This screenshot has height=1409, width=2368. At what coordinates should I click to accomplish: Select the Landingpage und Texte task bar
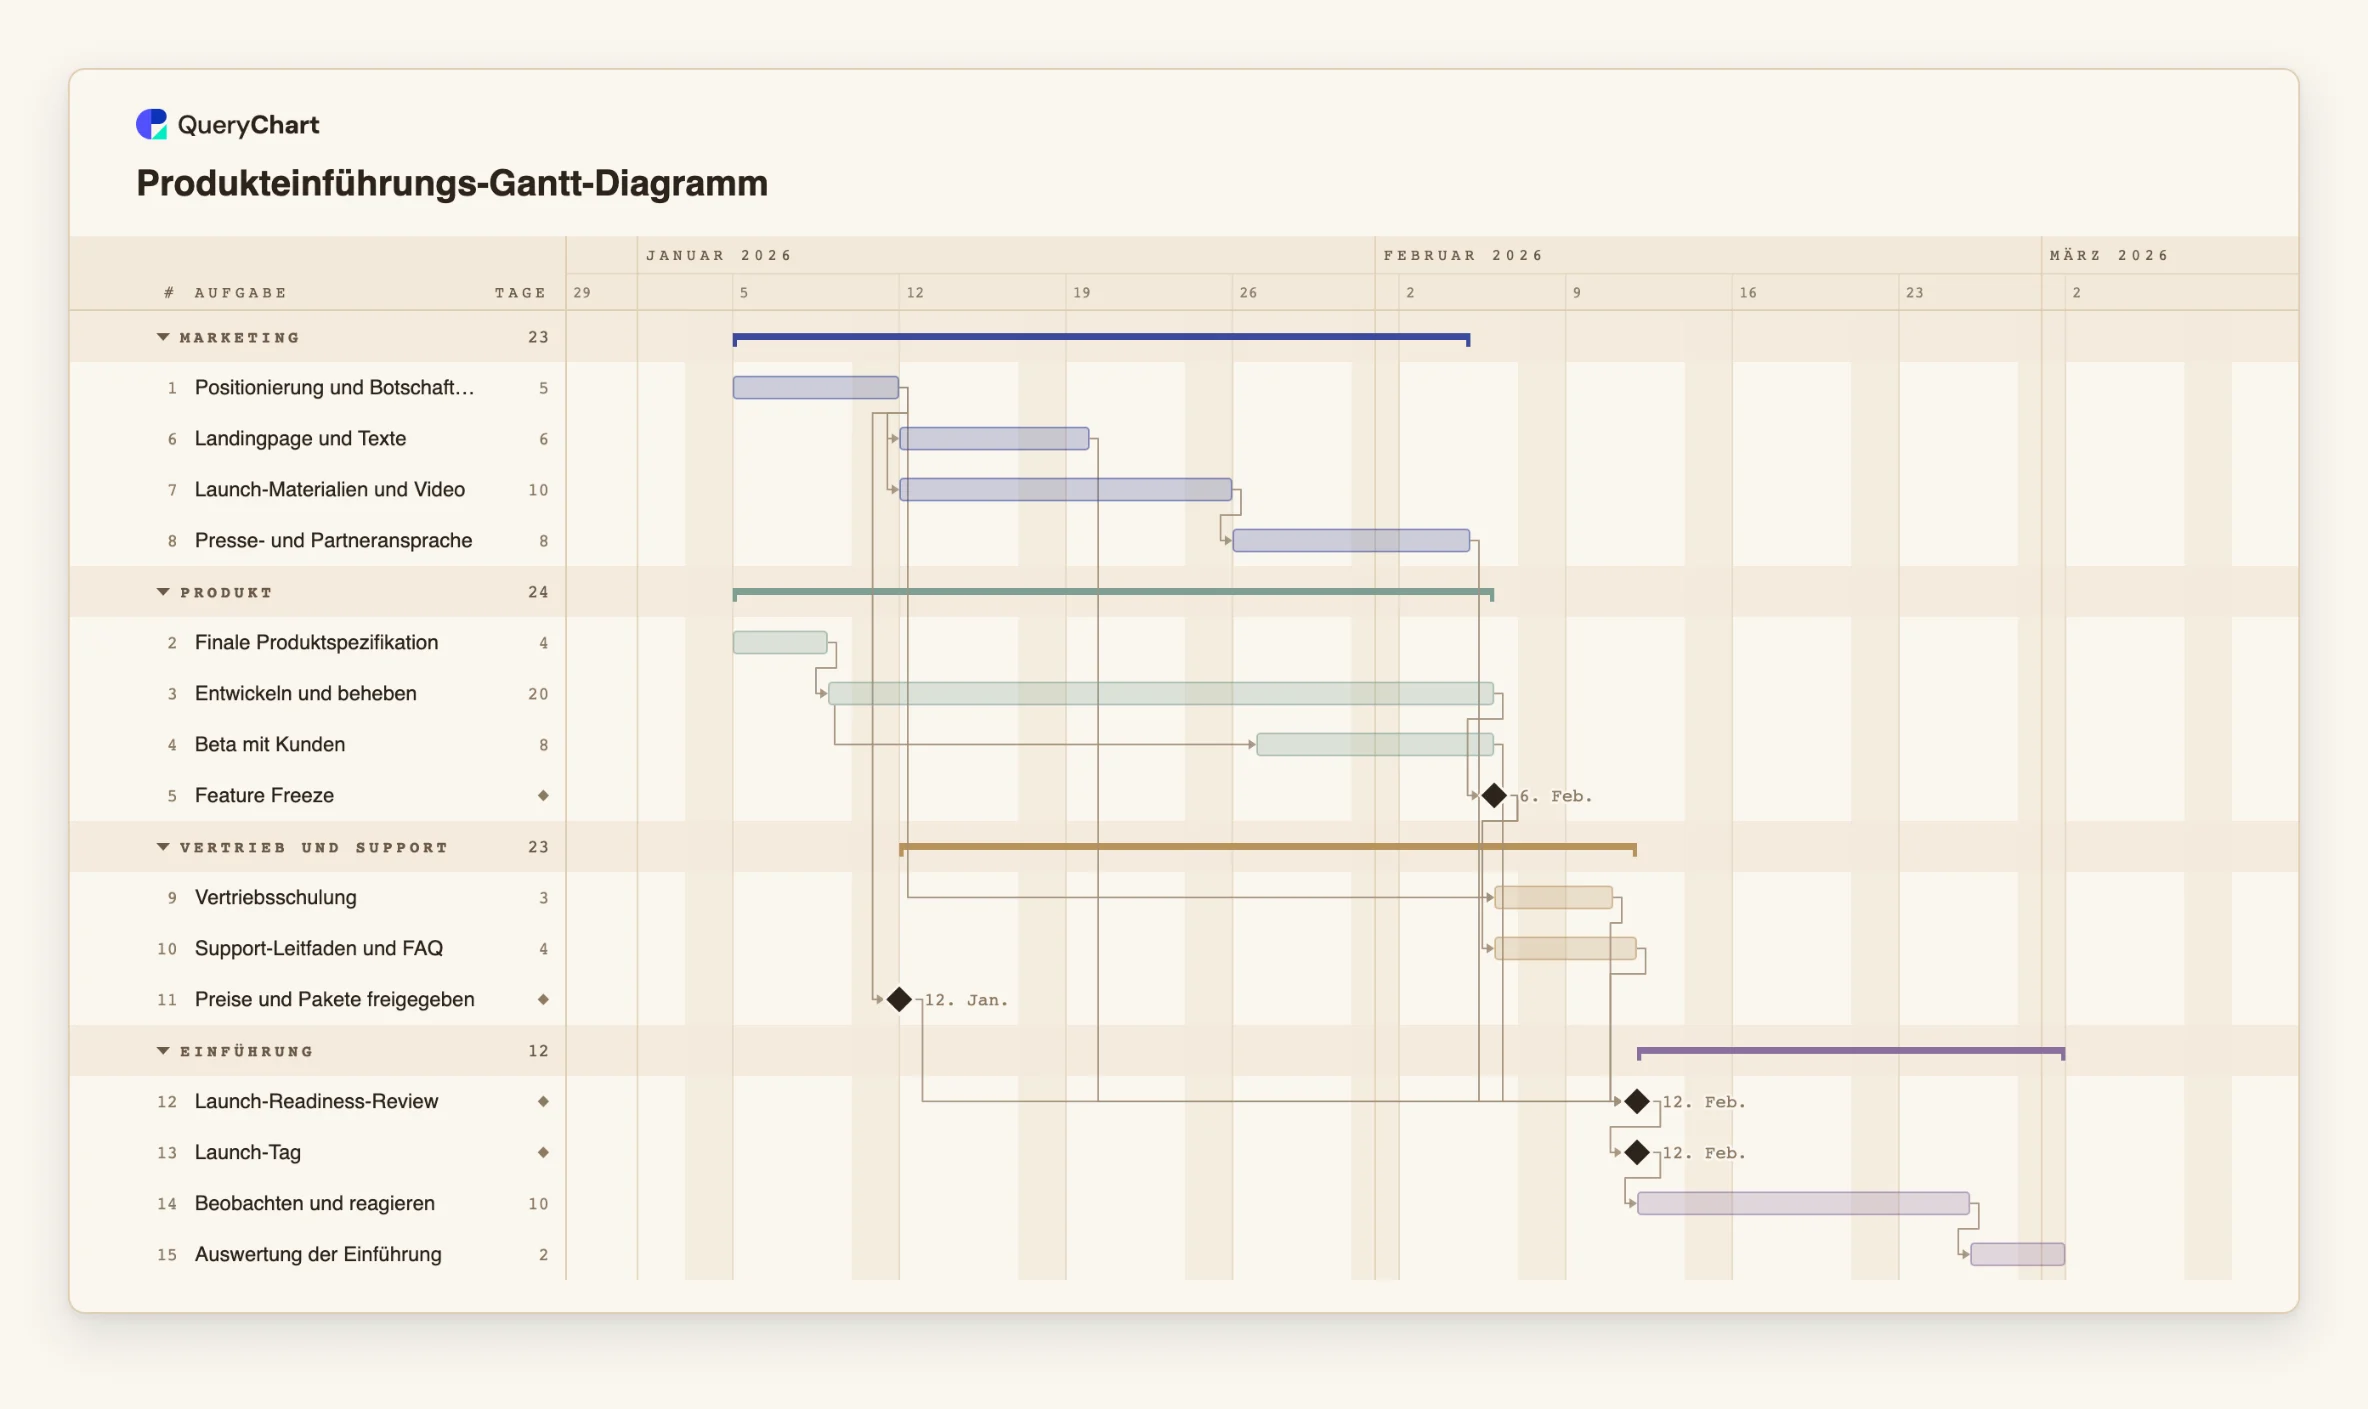994,439
